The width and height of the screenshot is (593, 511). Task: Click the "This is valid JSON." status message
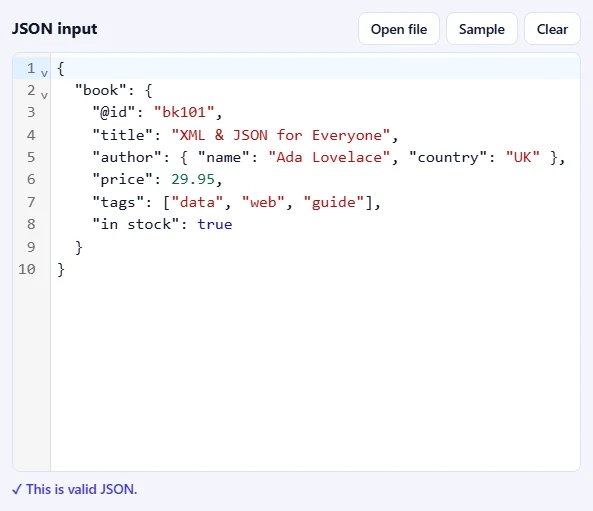pyautogui.click(x=75, y=489)
